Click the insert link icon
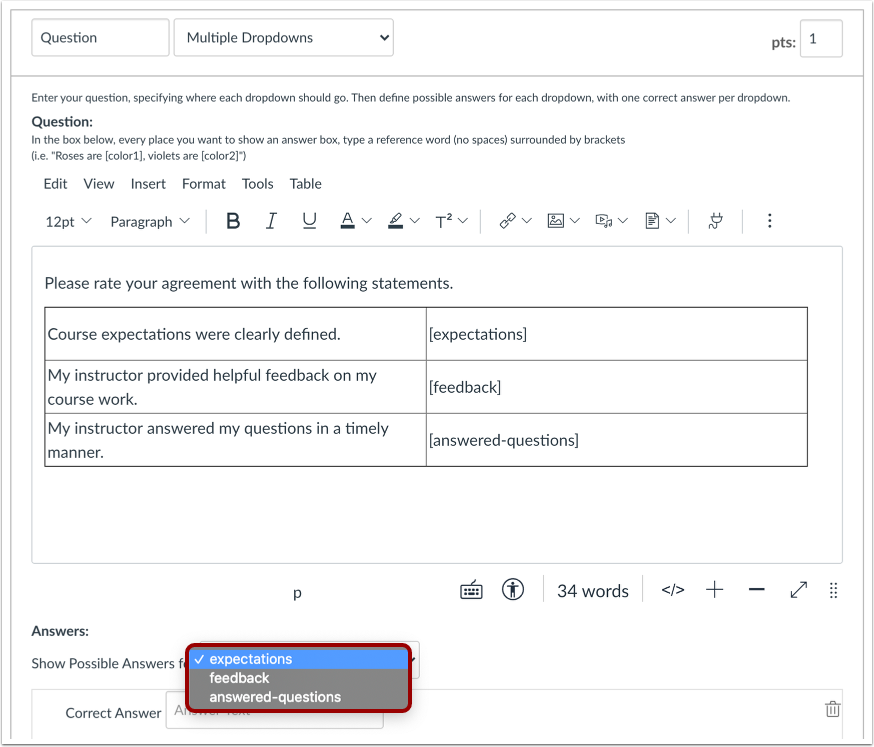The height and width of the screenshot is (747, 874). [507, 221]
